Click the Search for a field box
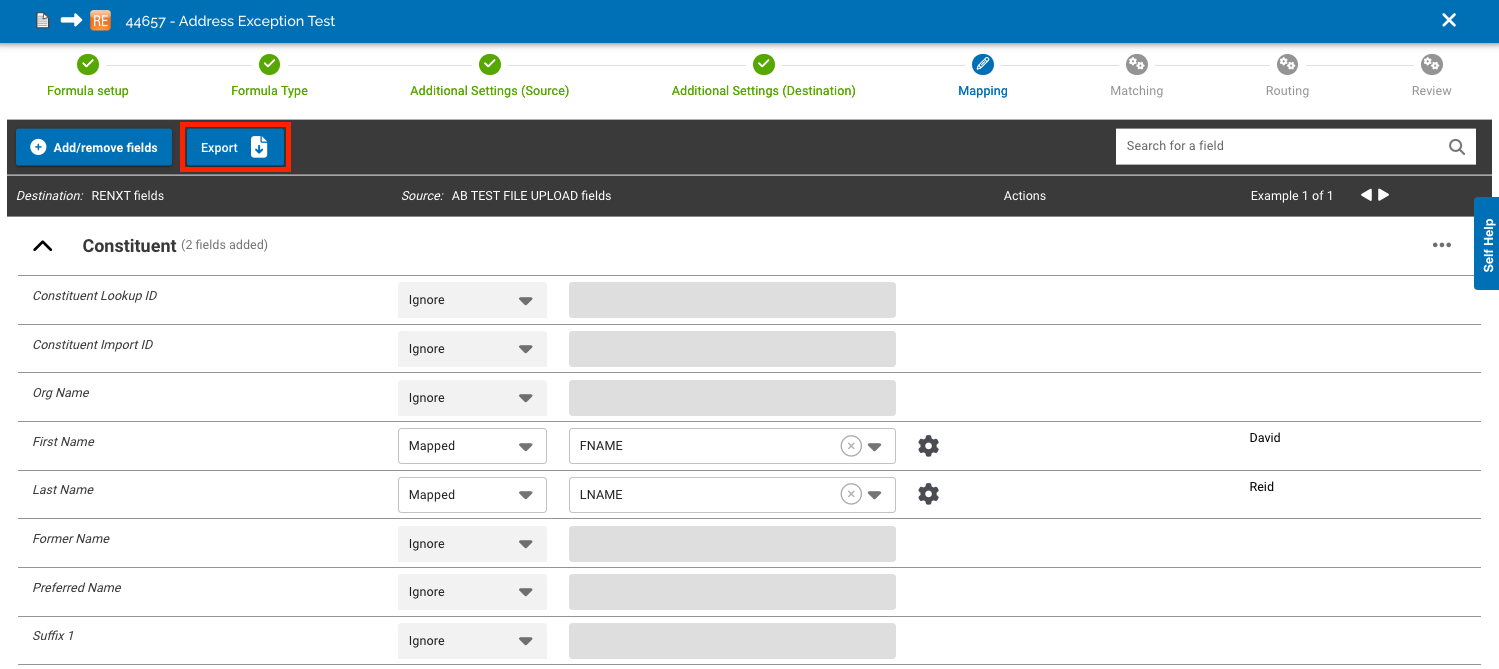Viewport: 1499px width, 669px height. (1280, 146)
